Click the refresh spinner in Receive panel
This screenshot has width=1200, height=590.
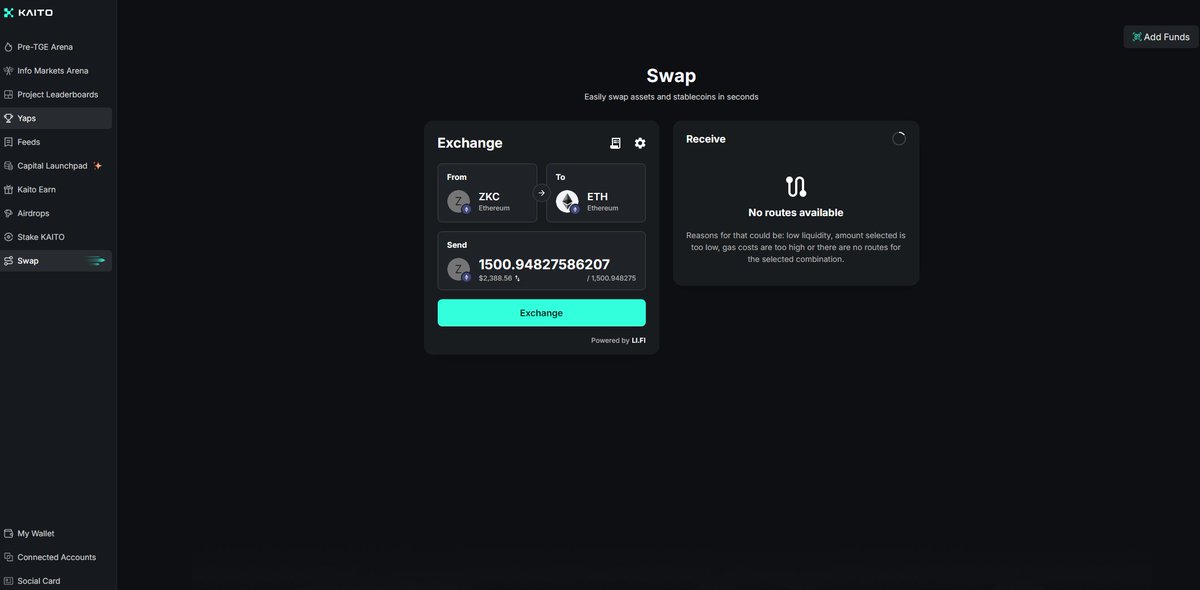click(899, 139)
